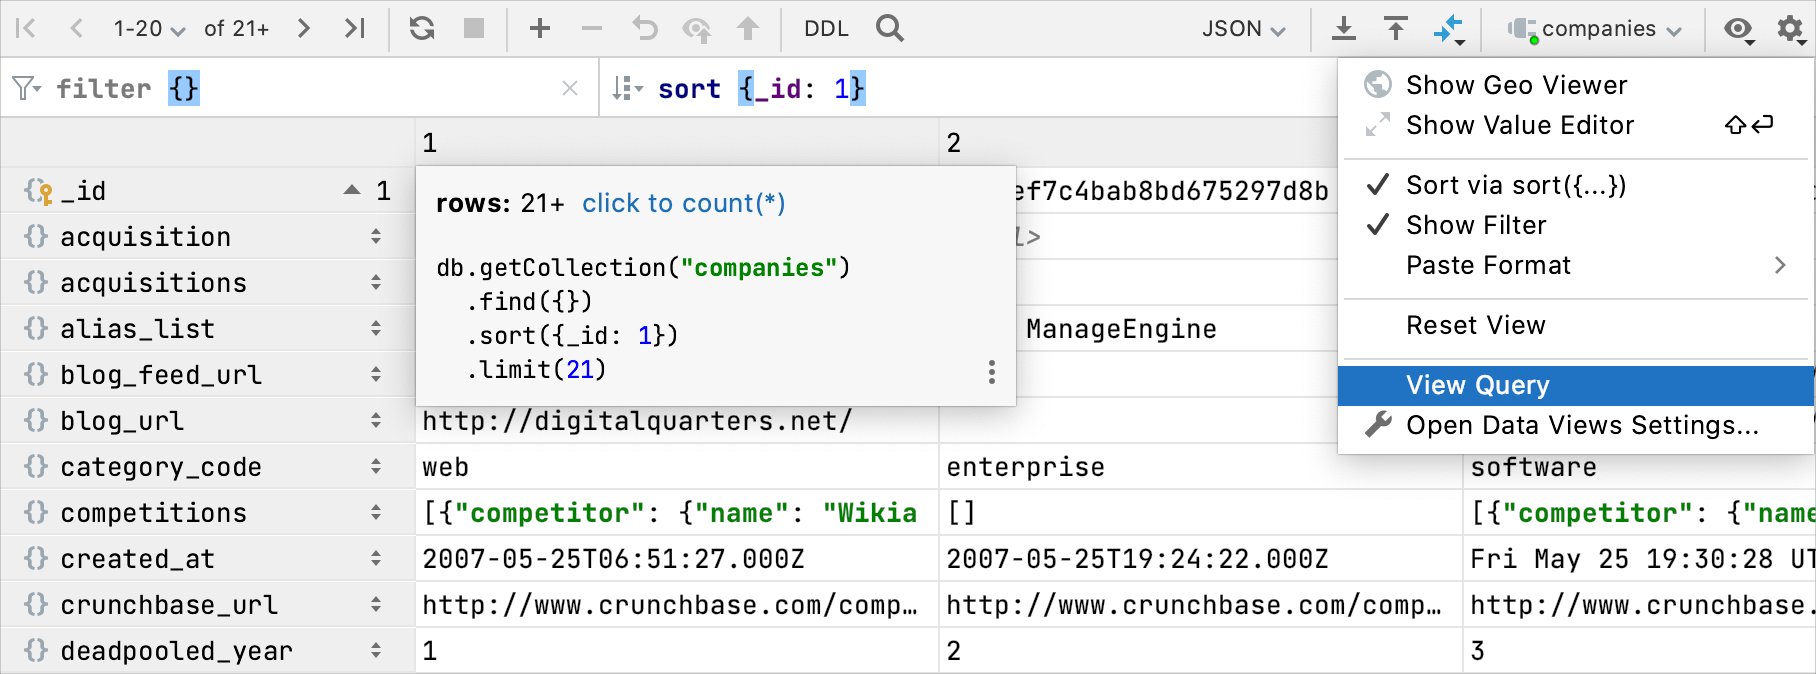Viewport: 1816px width, 674px height.
Task: Toggle sort order on acquisitions field
Action: pos(376,282)
